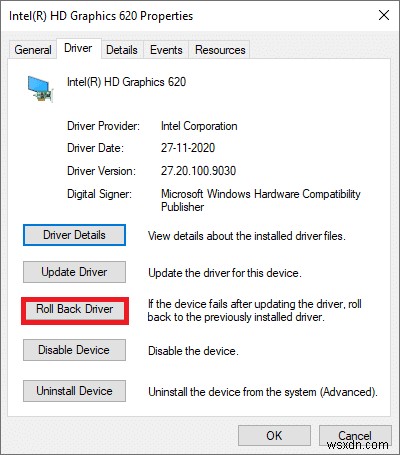Click the Update Driver button
400x455 pixels.
pos(74,272)
